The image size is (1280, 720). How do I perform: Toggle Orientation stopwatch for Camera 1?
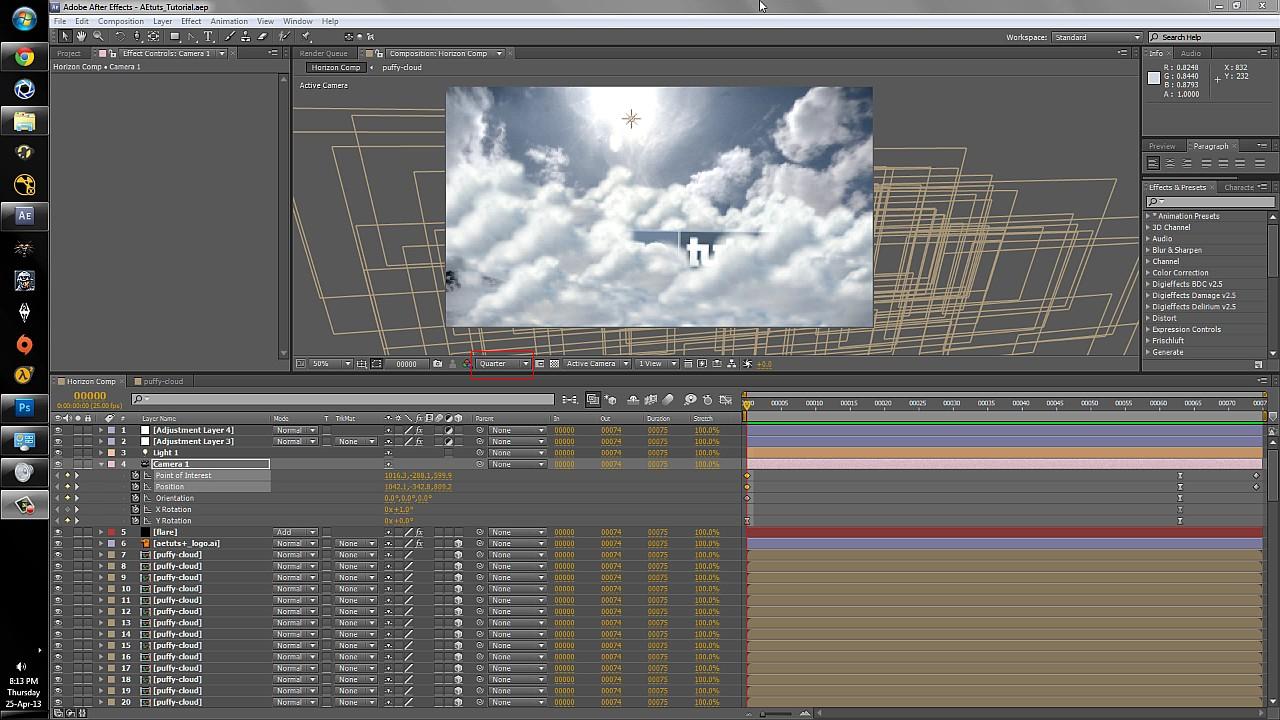click(135, 498)
